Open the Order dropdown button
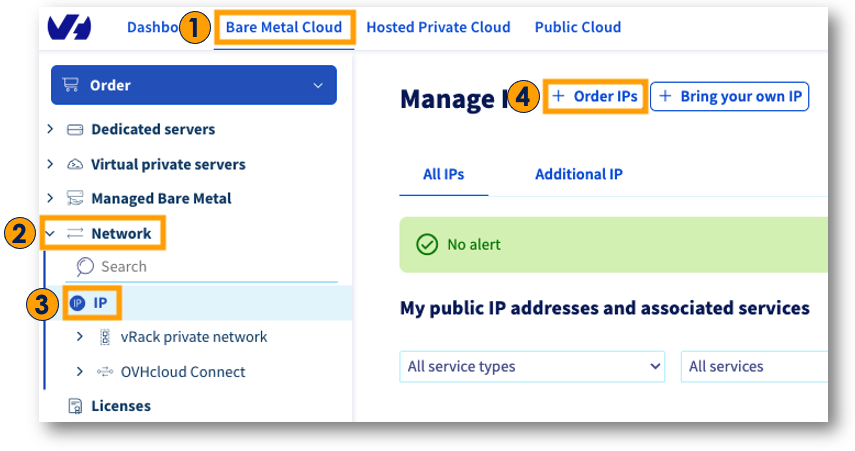 (x=194, y=85)
